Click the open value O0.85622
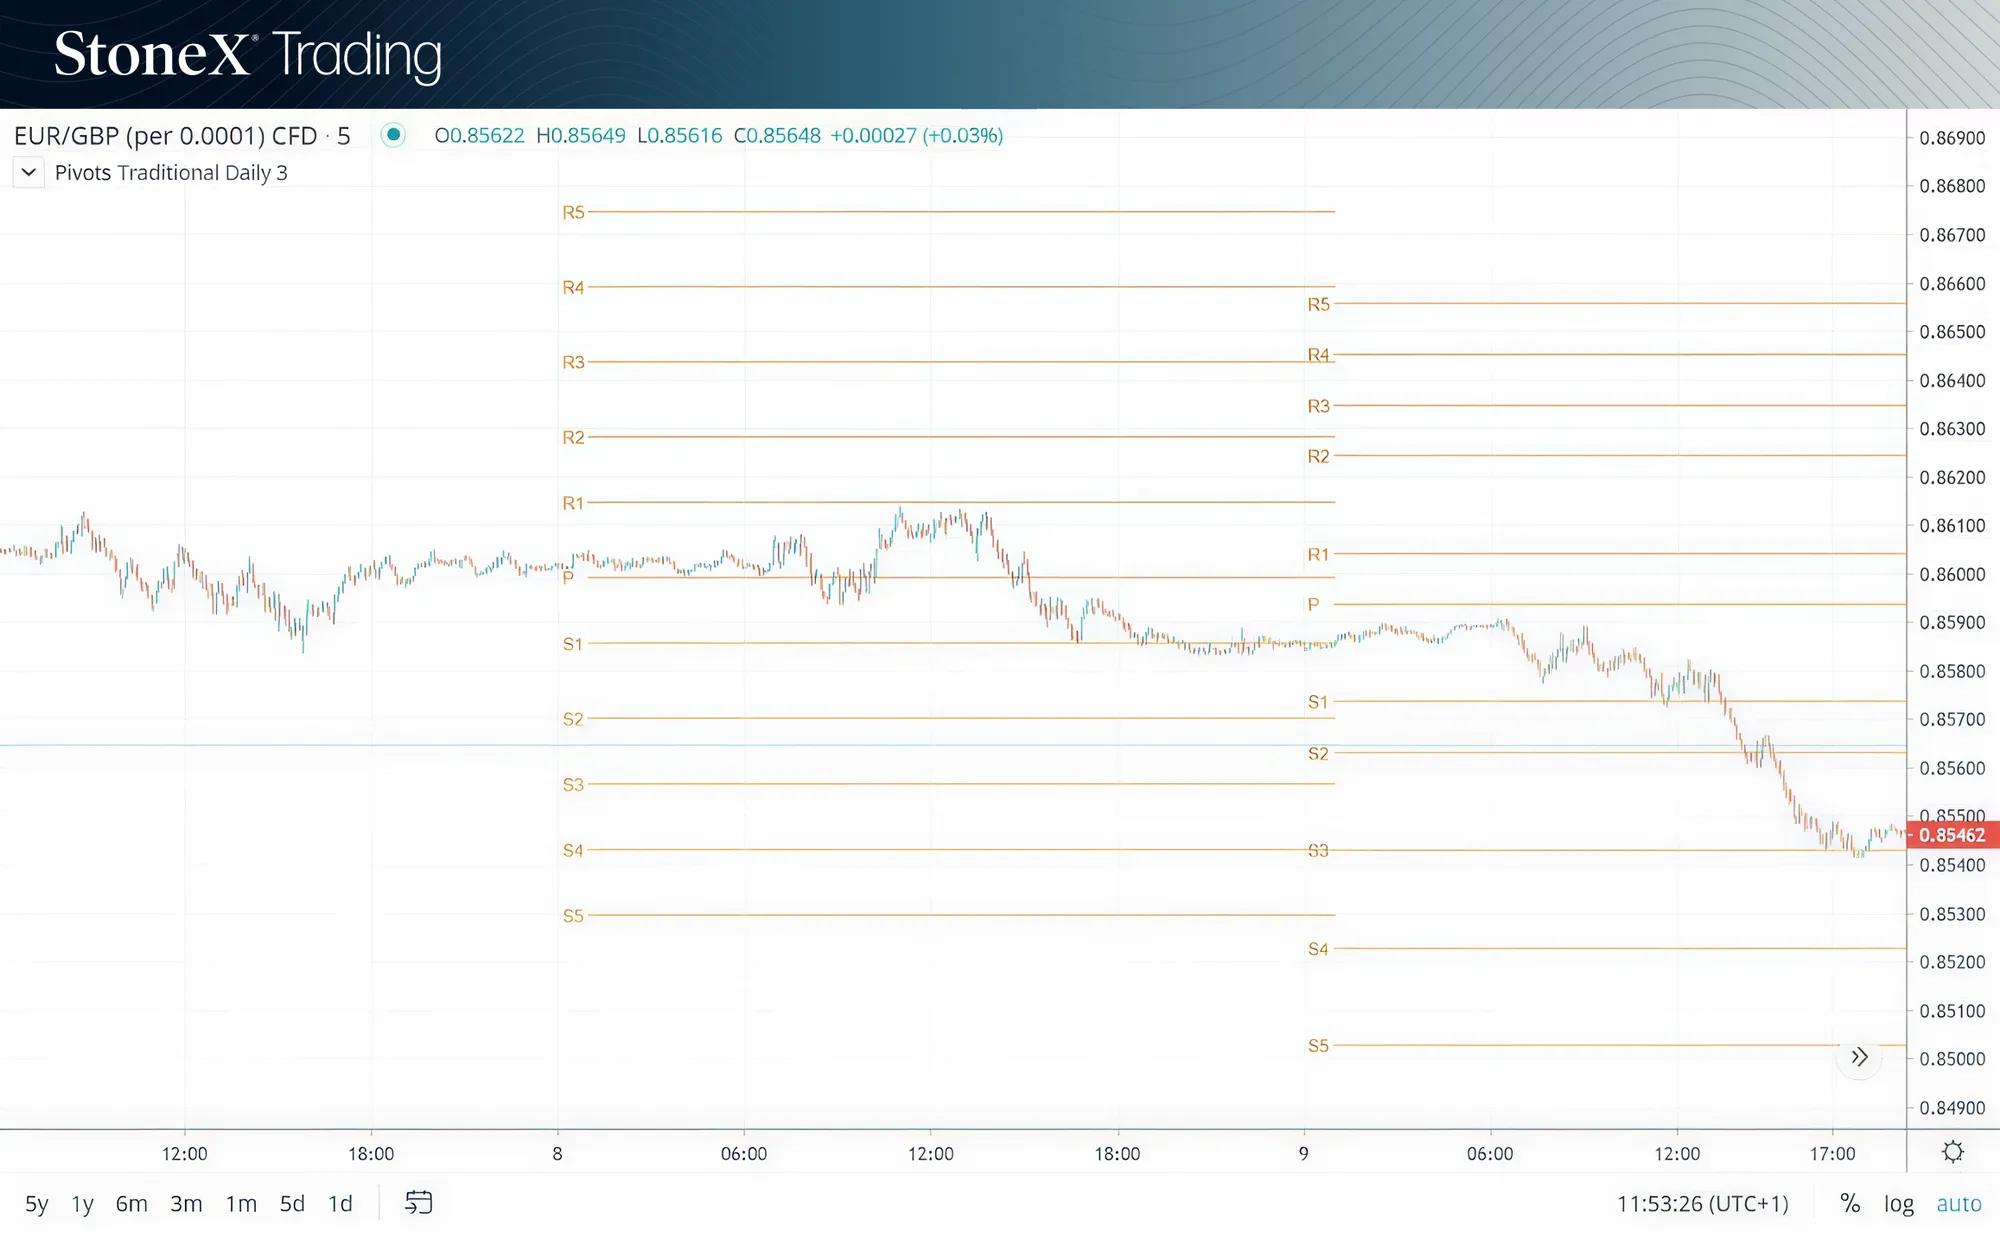Screen dimensions: 2000x1245 pos(479,136)
